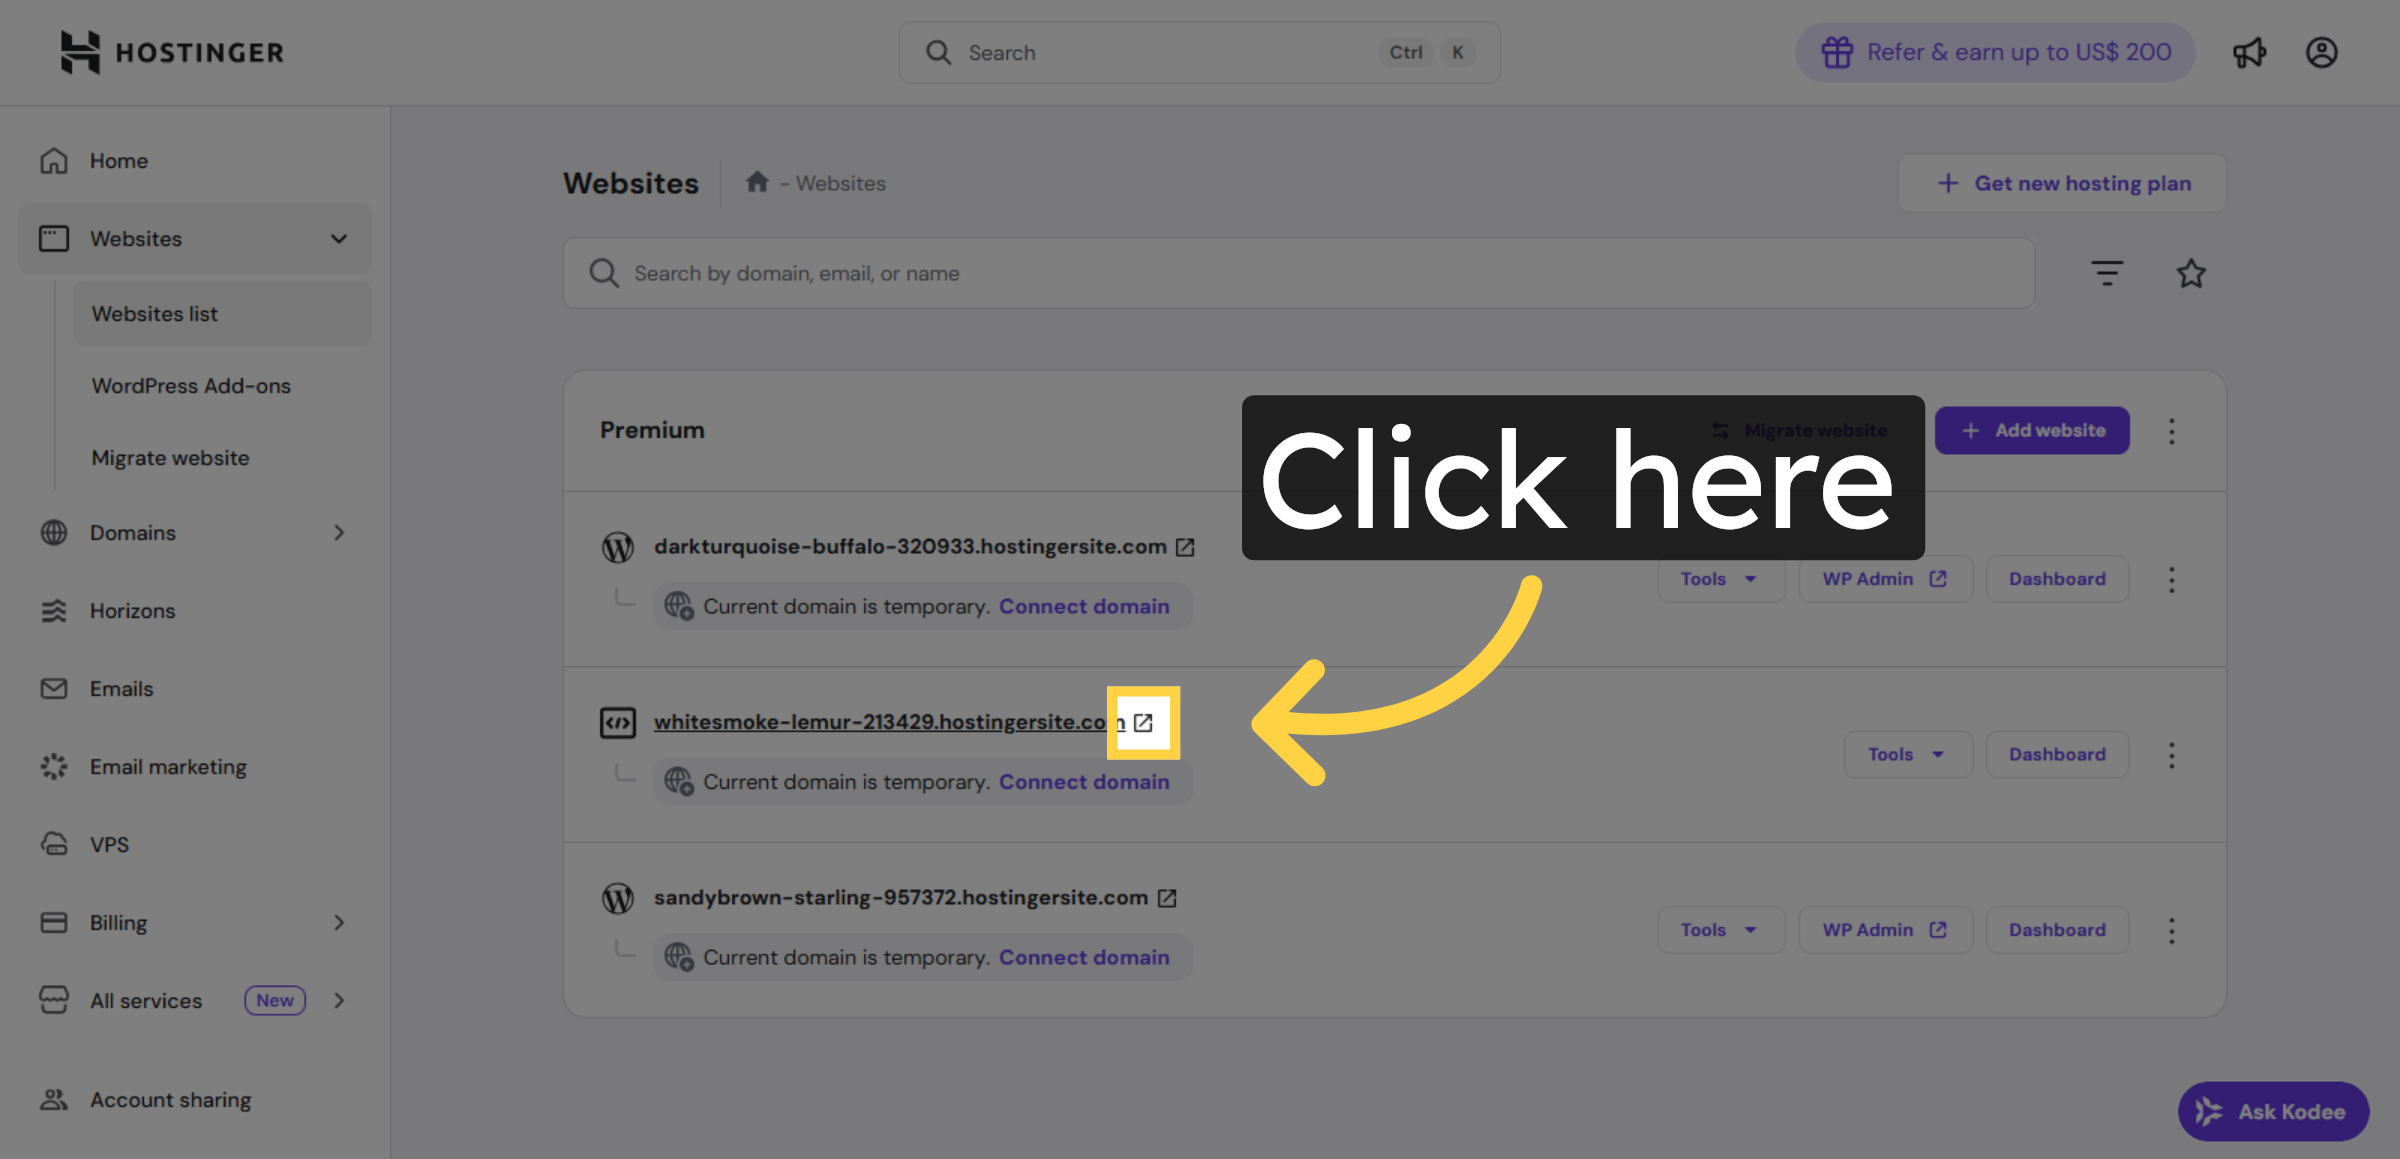This screenshot has width=2400, height=1159.
Task: Open the kebab menu for sandybrown-starling website
Action: click(2172, 930)
